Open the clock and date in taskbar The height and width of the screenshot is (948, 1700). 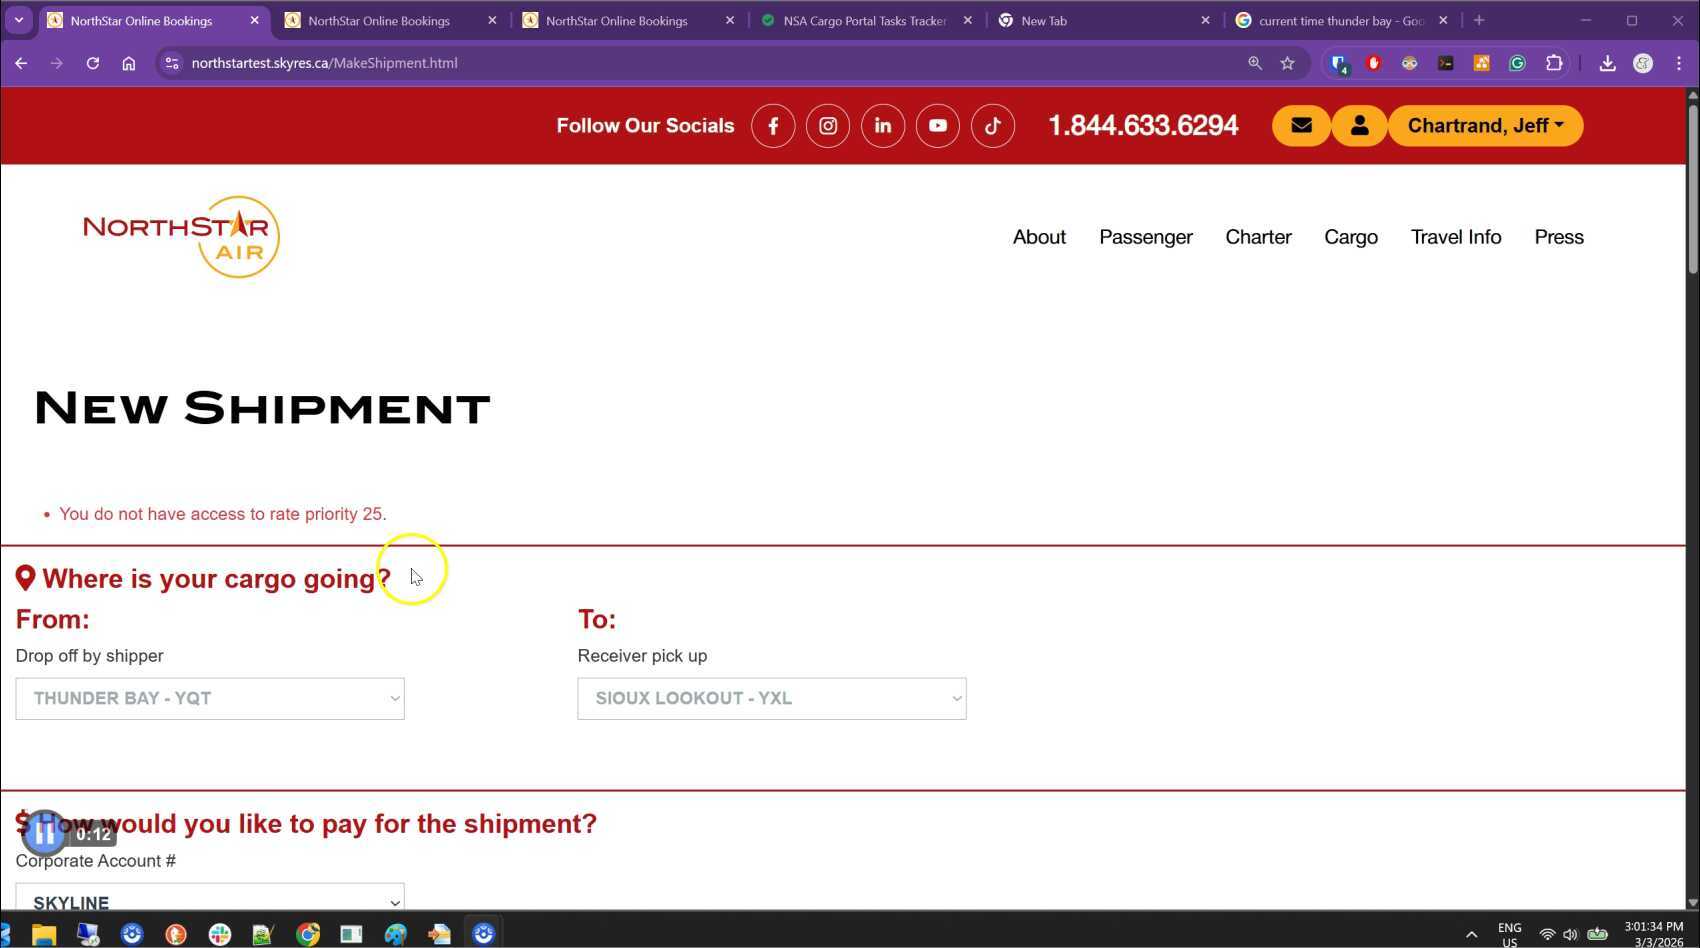[x=1654, y=934]
